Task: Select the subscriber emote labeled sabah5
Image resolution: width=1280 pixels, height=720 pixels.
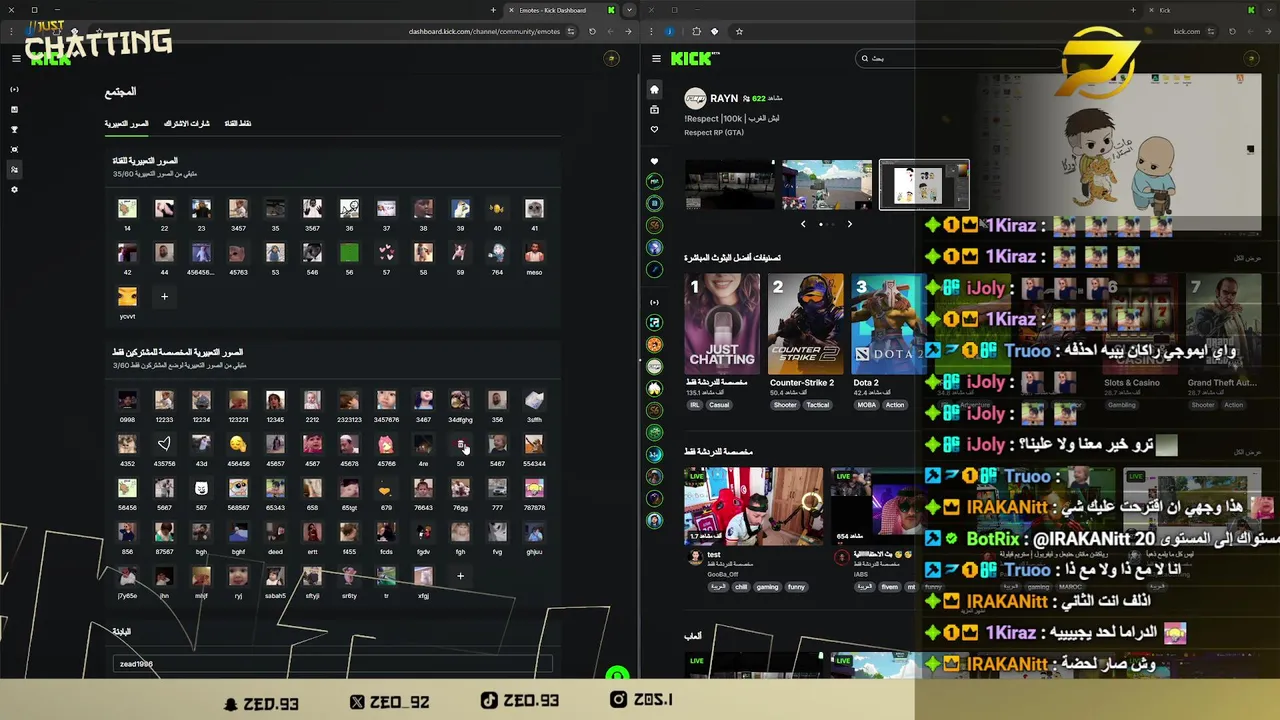Action: [275, 576]
